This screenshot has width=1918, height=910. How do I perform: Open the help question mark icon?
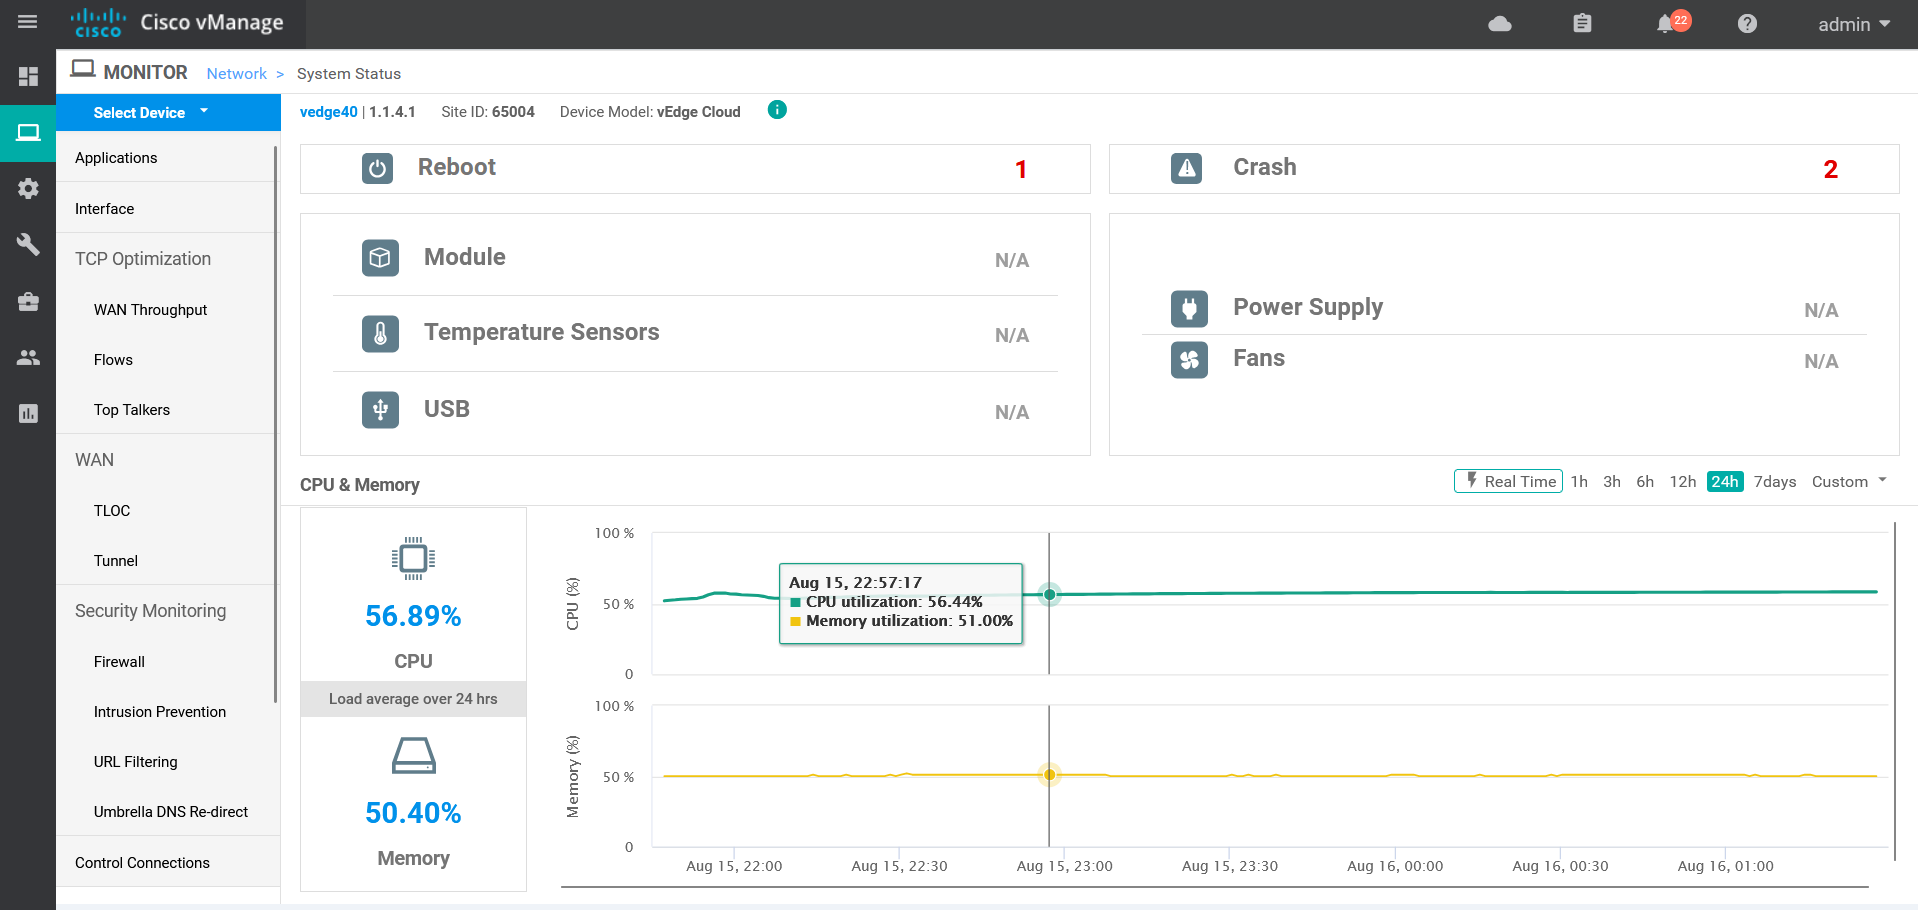1747,24
